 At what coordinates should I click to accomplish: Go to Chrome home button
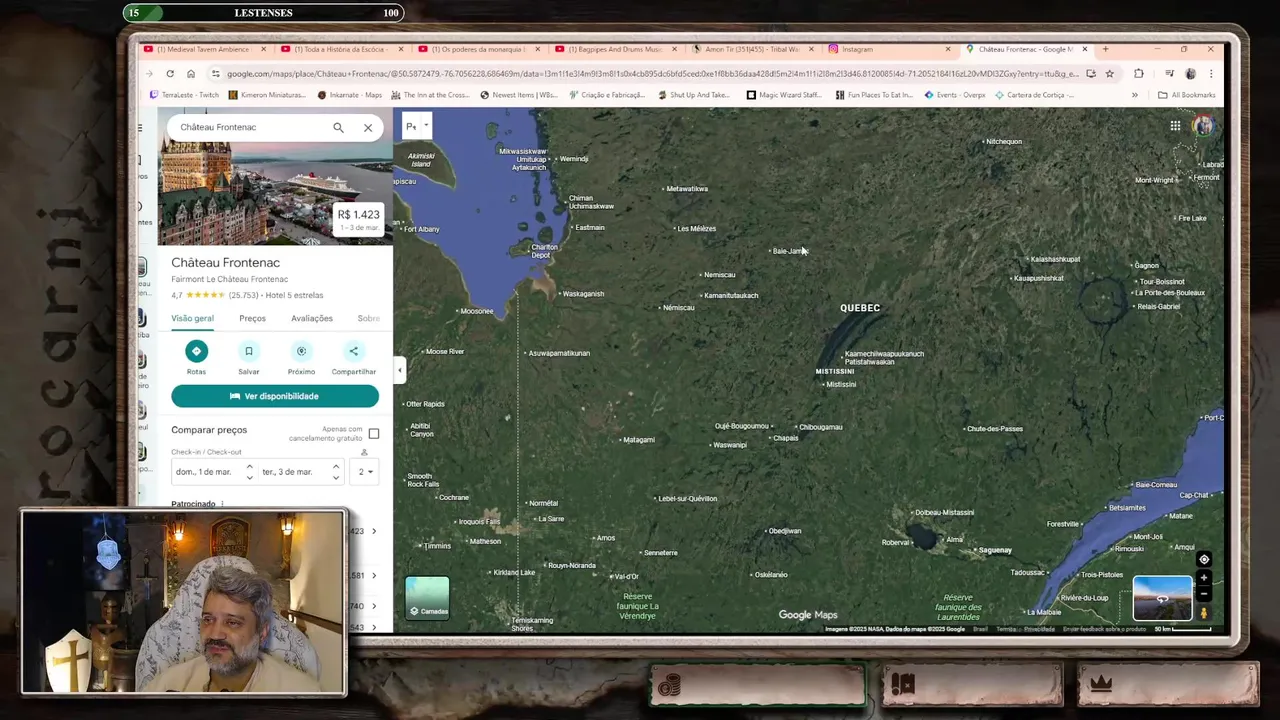point(191,74)
